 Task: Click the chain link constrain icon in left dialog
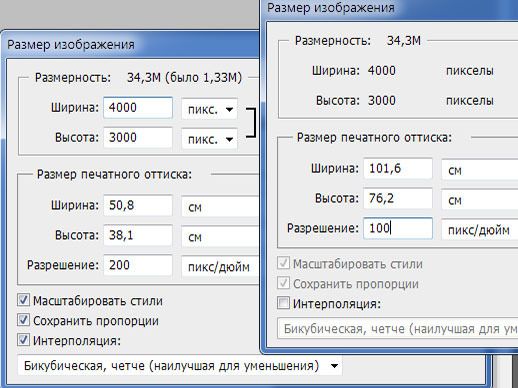point(252,123)
